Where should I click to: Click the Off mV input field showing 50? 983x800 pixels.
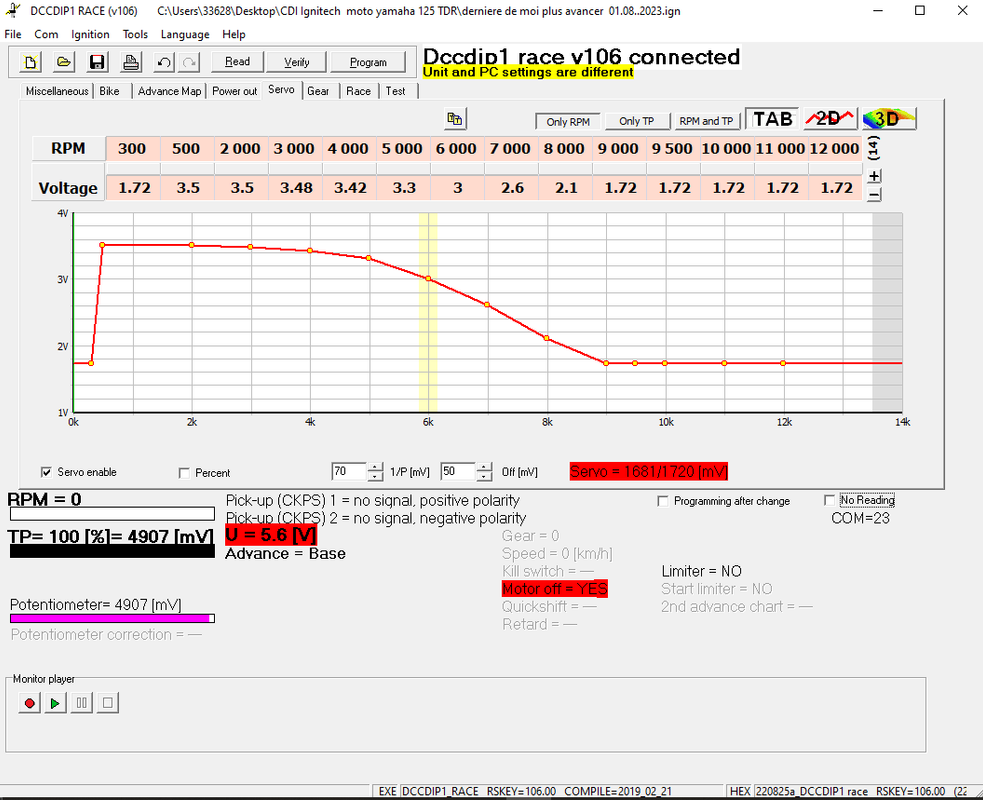coord(458,471)
